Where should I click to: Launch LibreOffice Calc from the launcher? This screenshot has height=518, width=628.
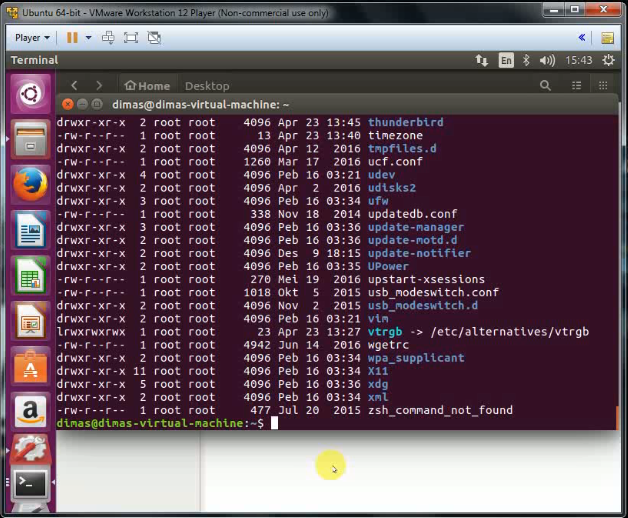pos(31,276)
